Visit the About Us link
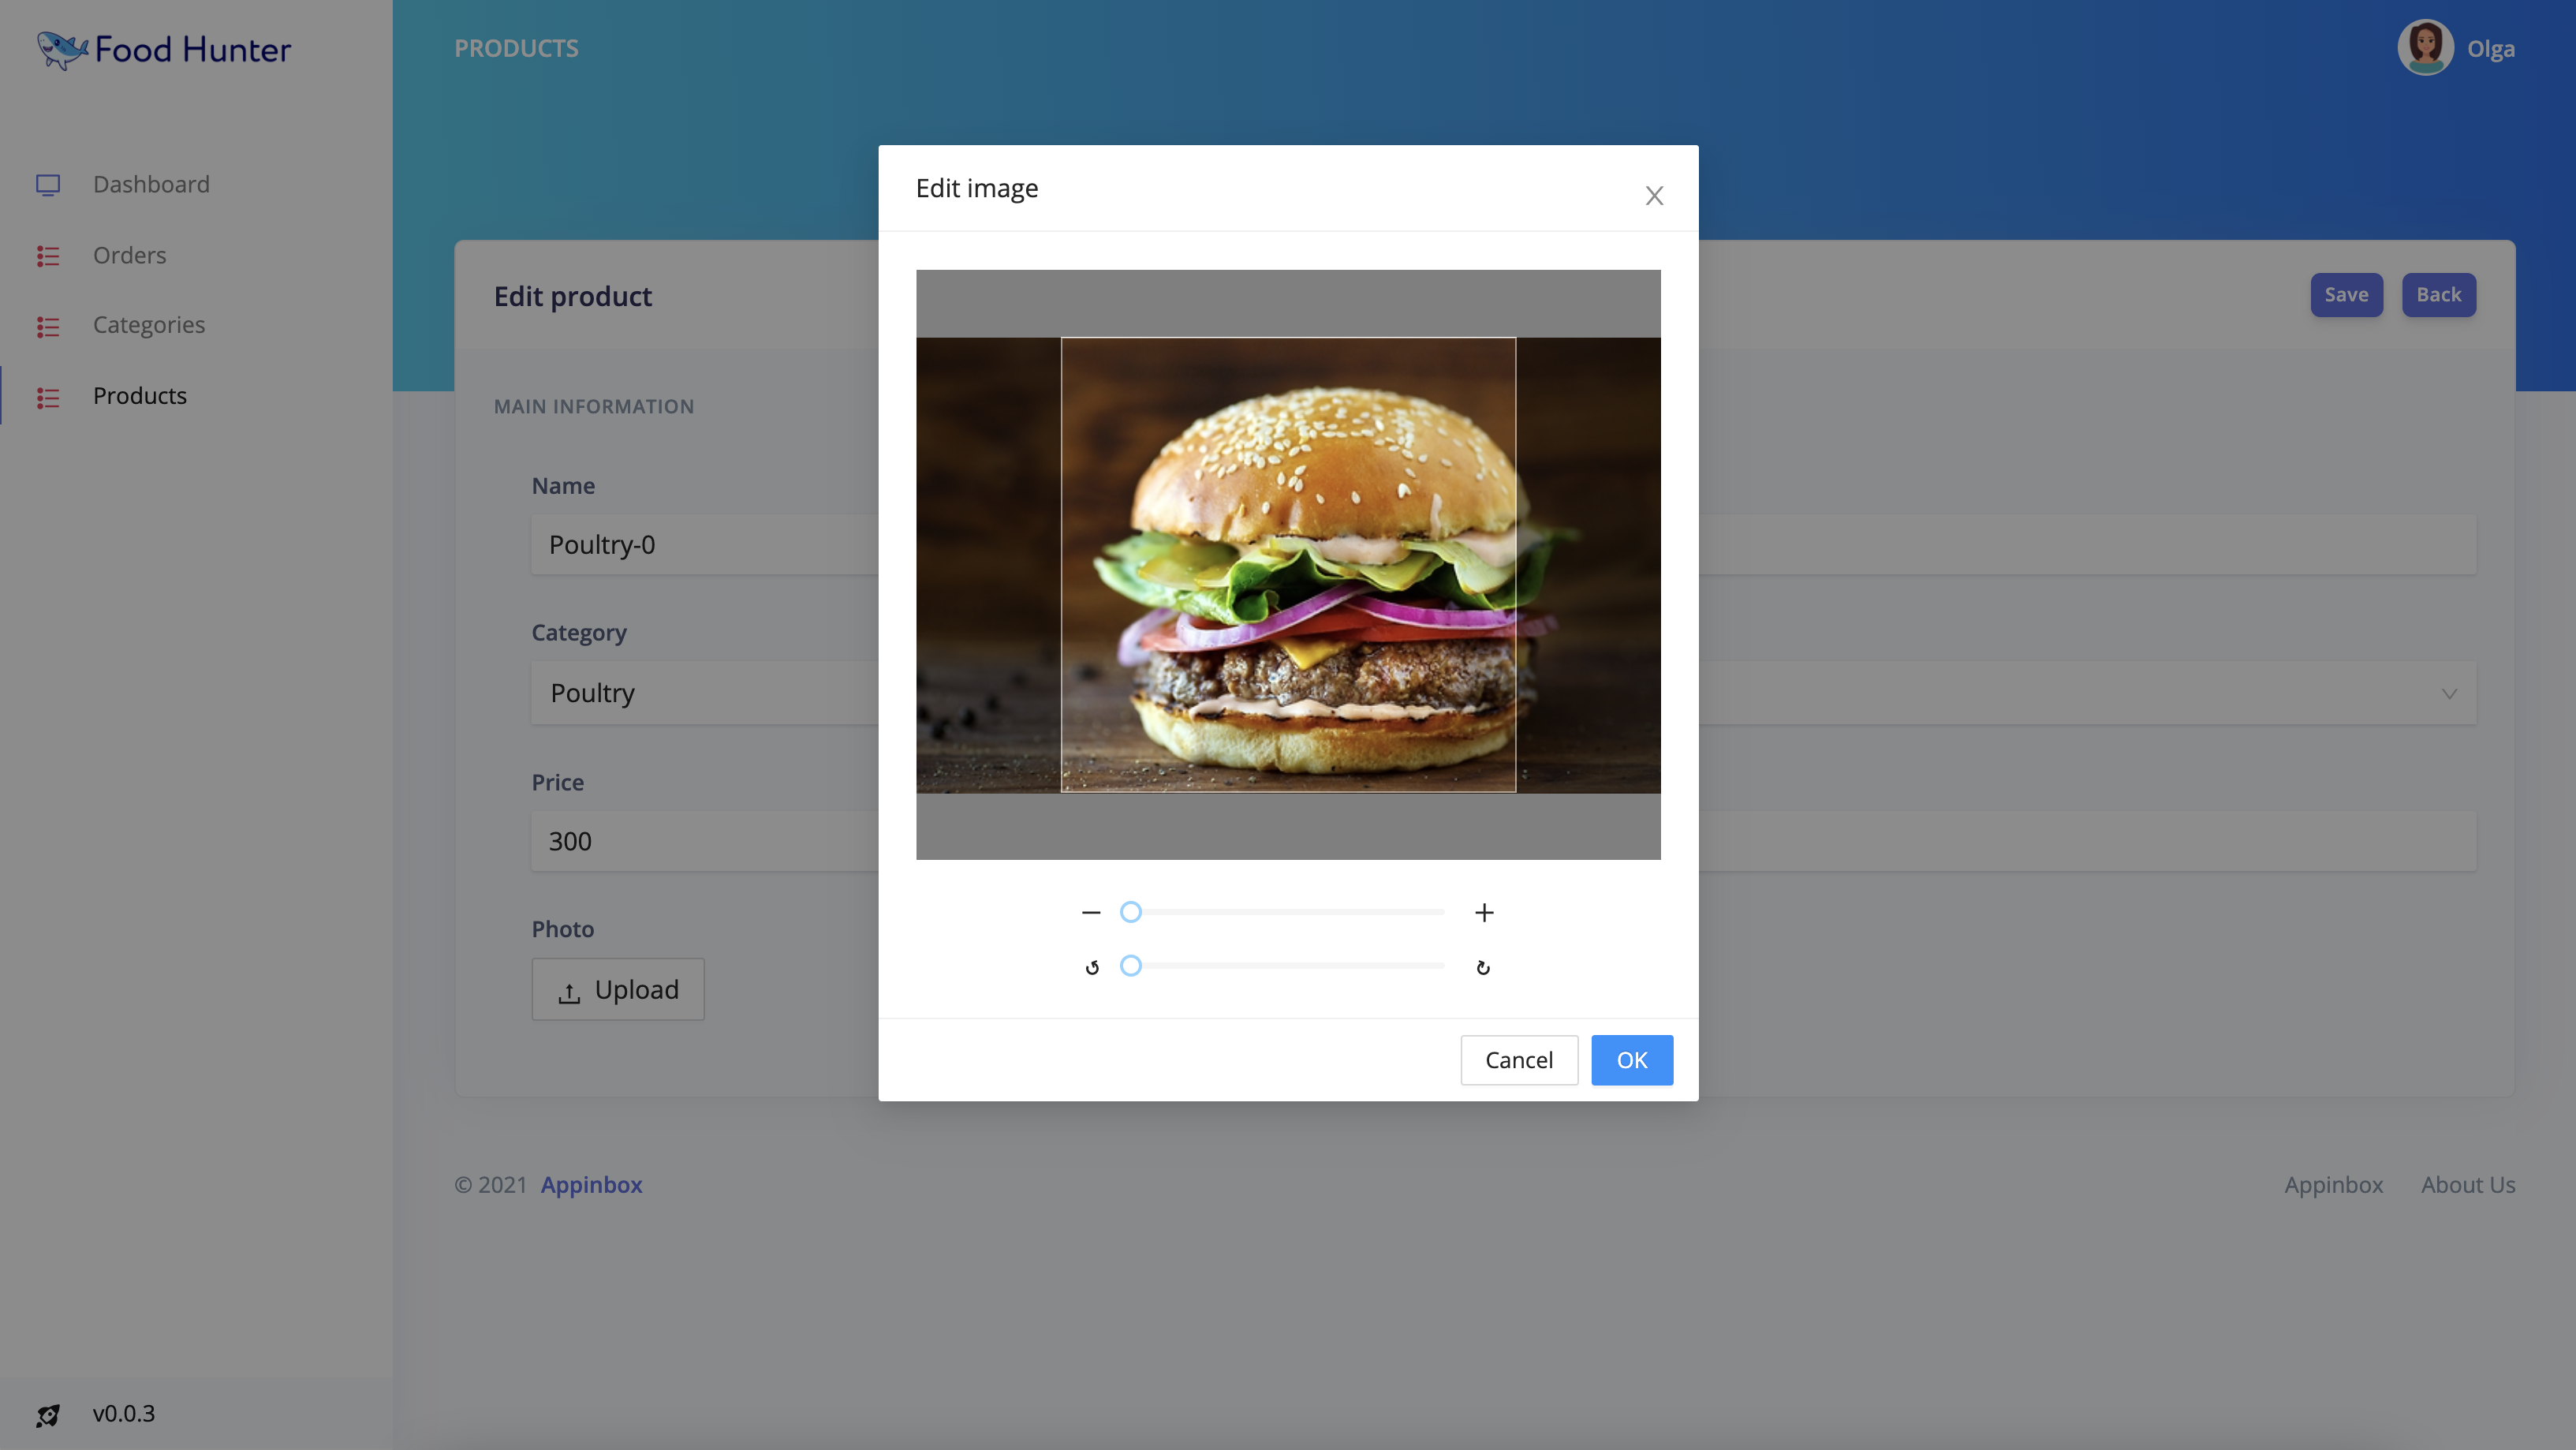The height and width of the screenshot is (1450, 2576). (2467, 1184)
